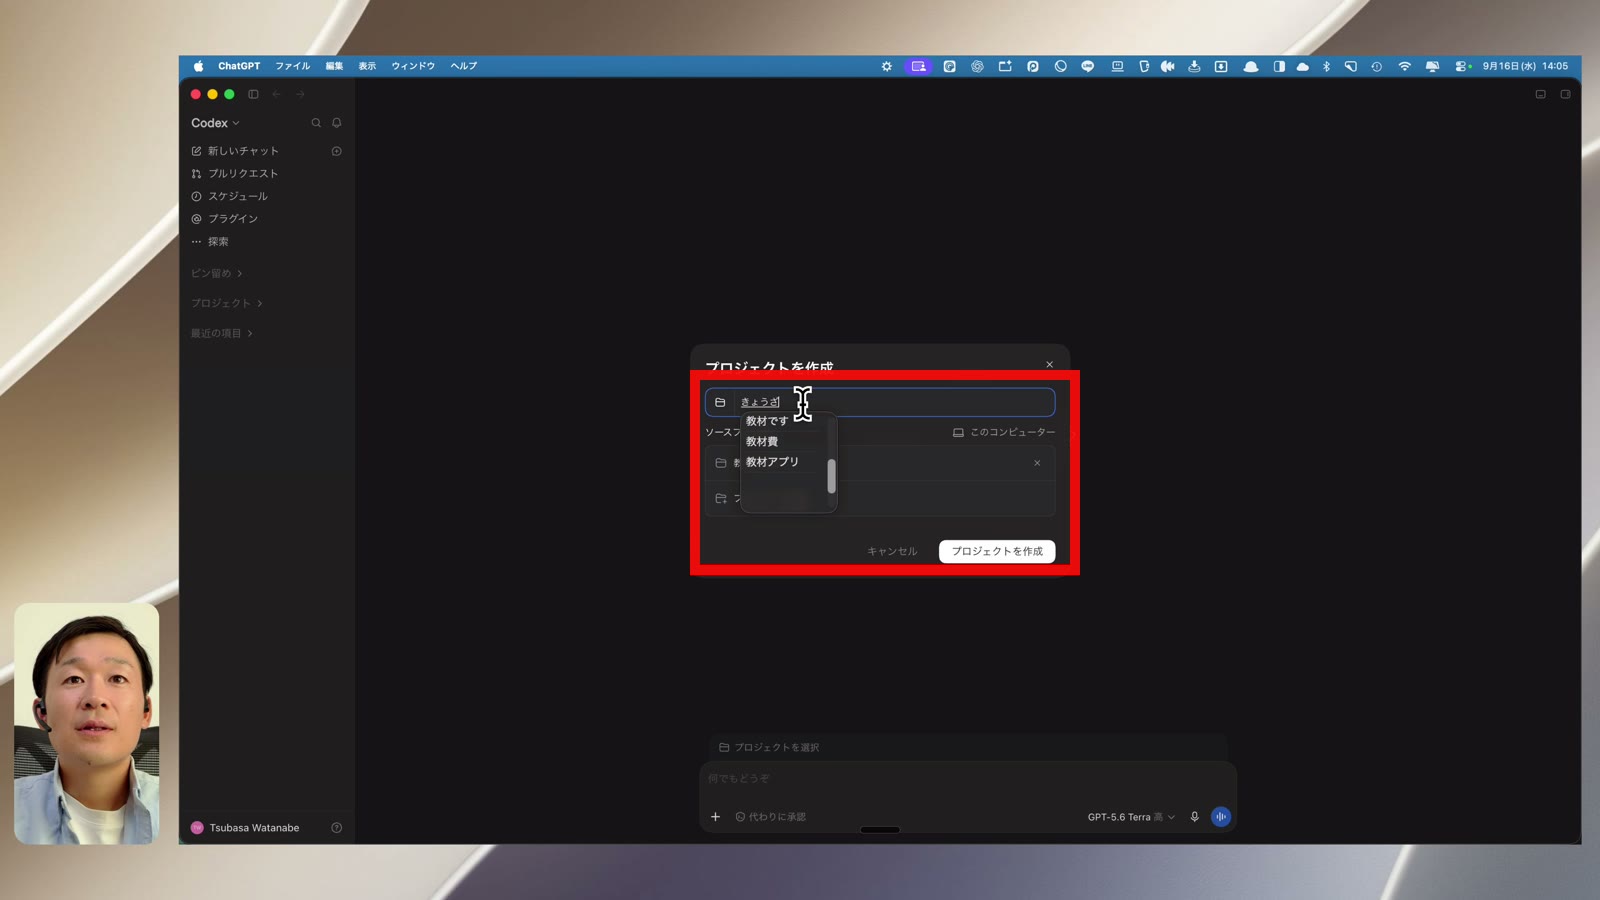1600x900 pixels.
Task: Toggle 代わりに承認 option
Action: pyautogui.click(x=771, y=817)
